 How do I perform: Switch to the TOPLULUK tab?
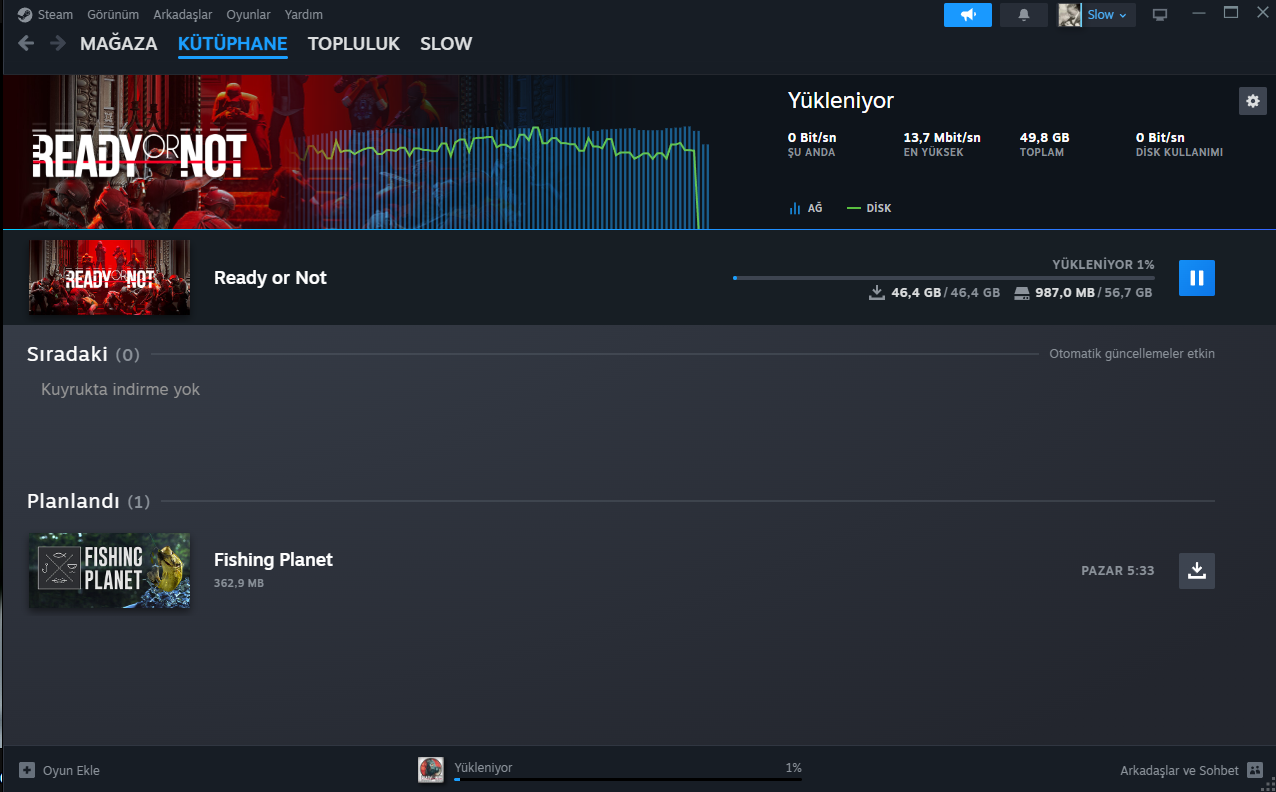(x=354, y=44)
